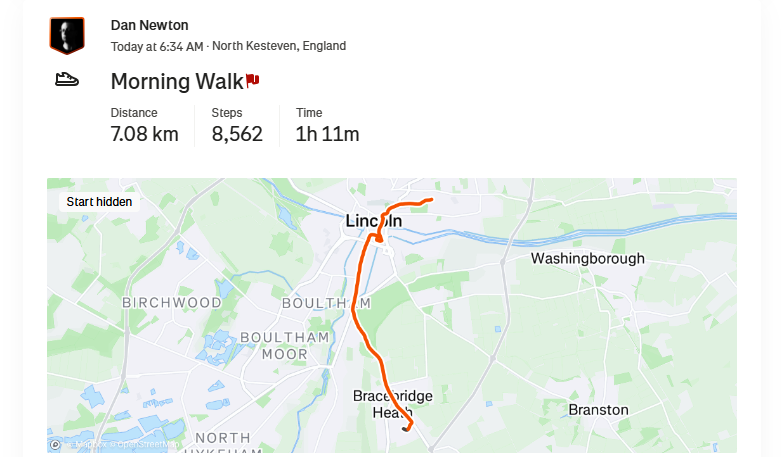
Task: Click the 7.08 km distance stat
Action: point(144,134)
